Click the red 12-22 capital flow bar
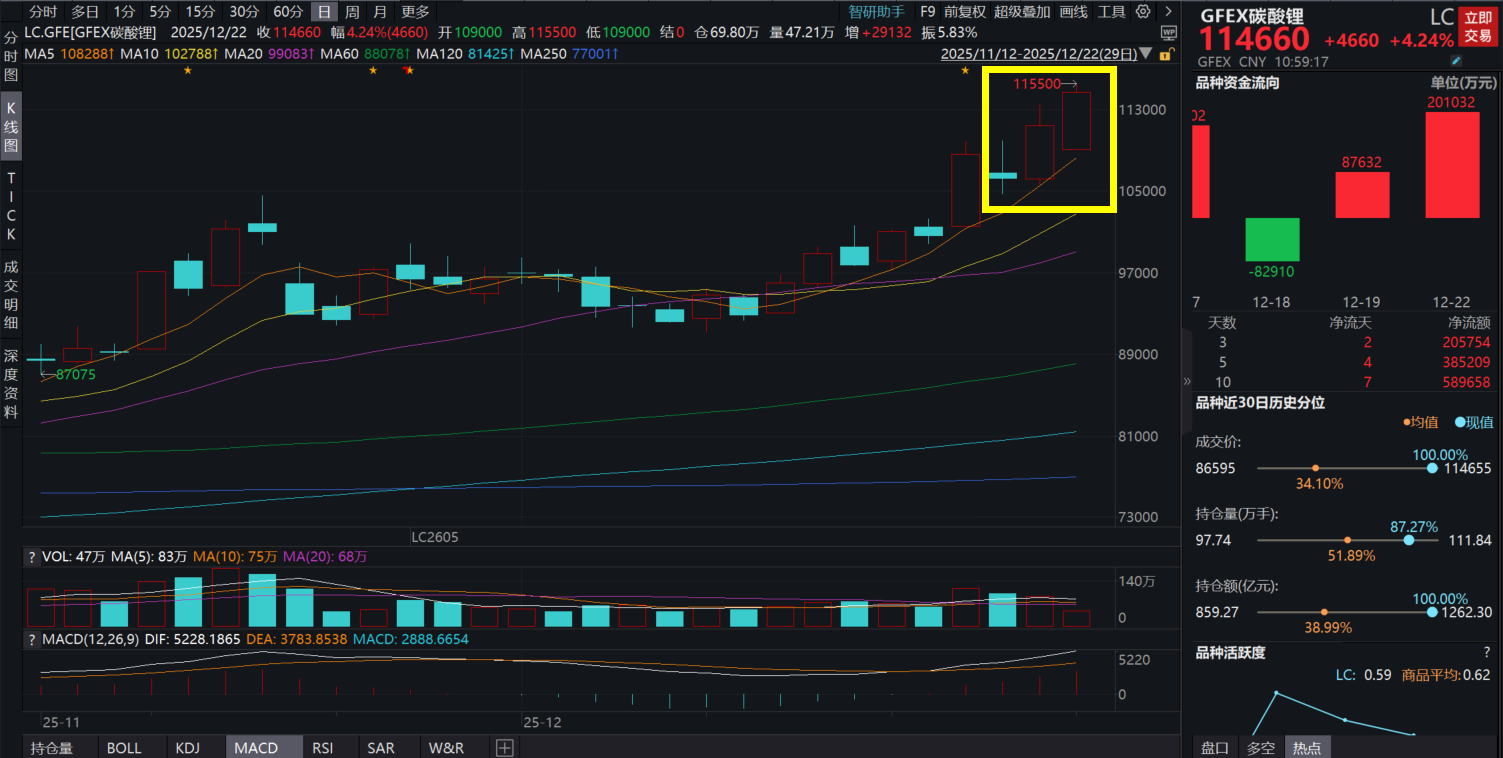 point(1452,164)
